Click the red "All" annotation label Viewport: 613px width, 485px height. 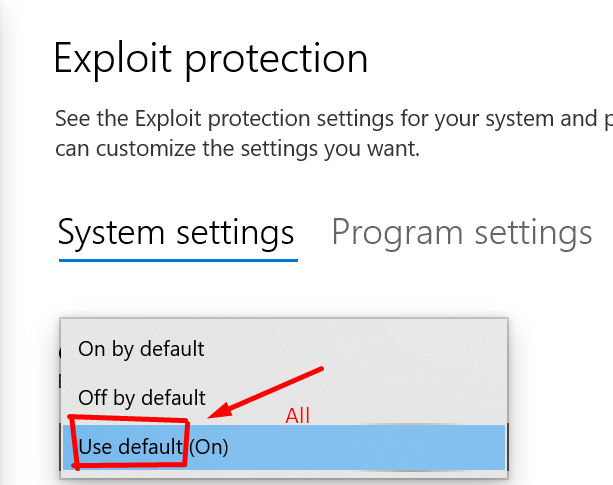(x=298, y=415)
